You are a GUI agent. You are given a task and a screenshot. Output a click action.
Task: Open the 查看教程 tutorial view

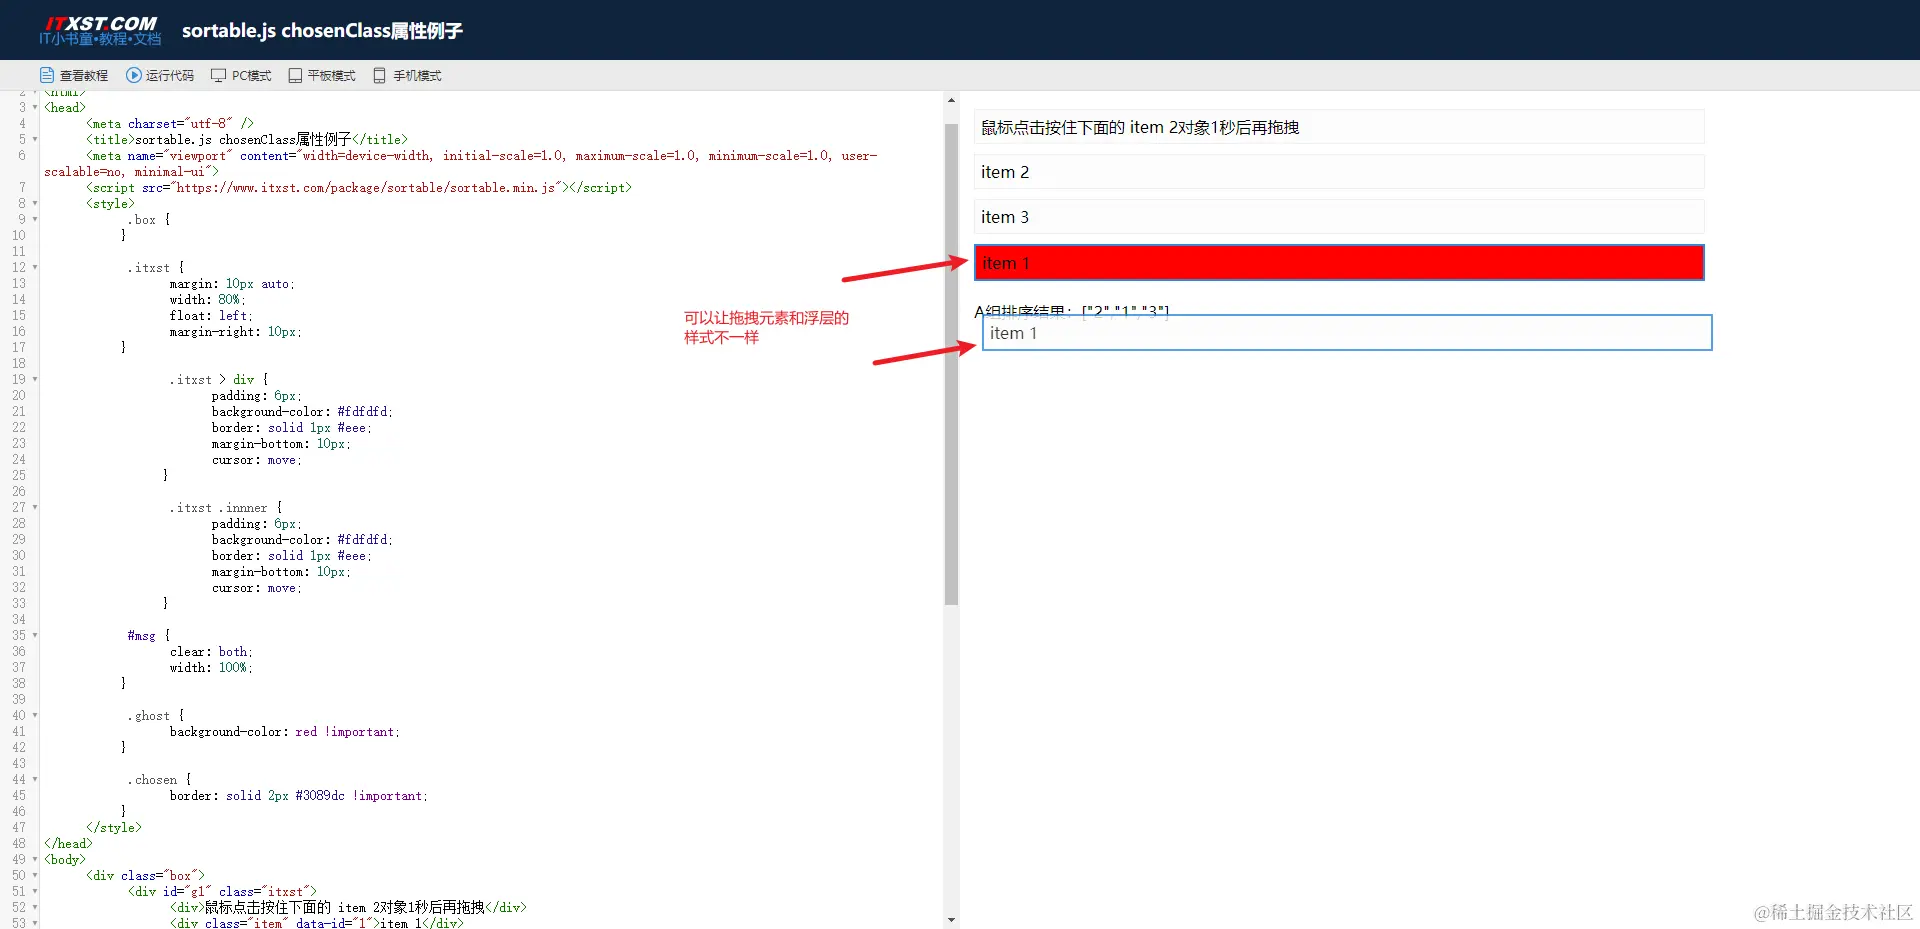[x=74, y=75]
